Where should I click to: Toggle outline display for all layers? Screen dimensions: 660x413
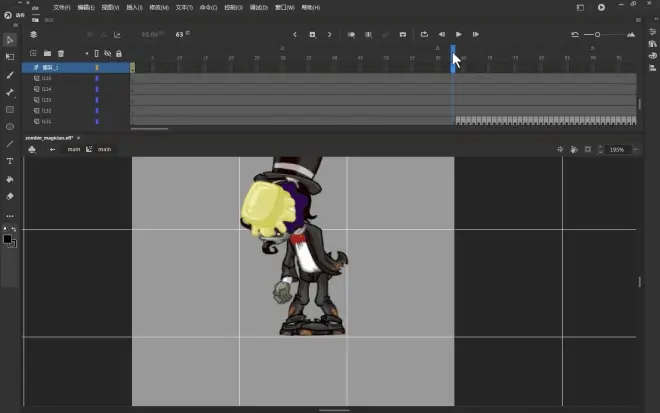(x=96, y=53)
